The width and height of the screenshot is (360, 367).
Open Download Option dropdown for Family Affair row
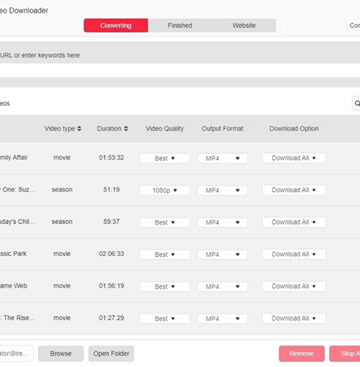[294, 158]
